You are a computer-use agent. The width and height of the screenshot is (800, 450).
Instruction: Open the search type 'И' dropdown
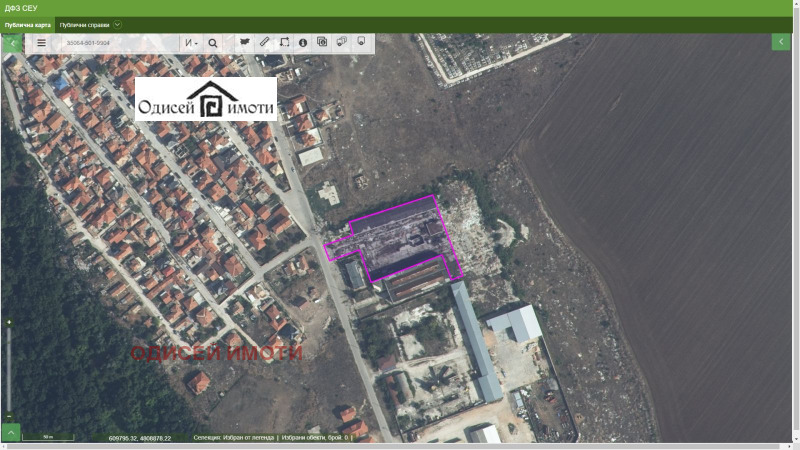[190, 43]
